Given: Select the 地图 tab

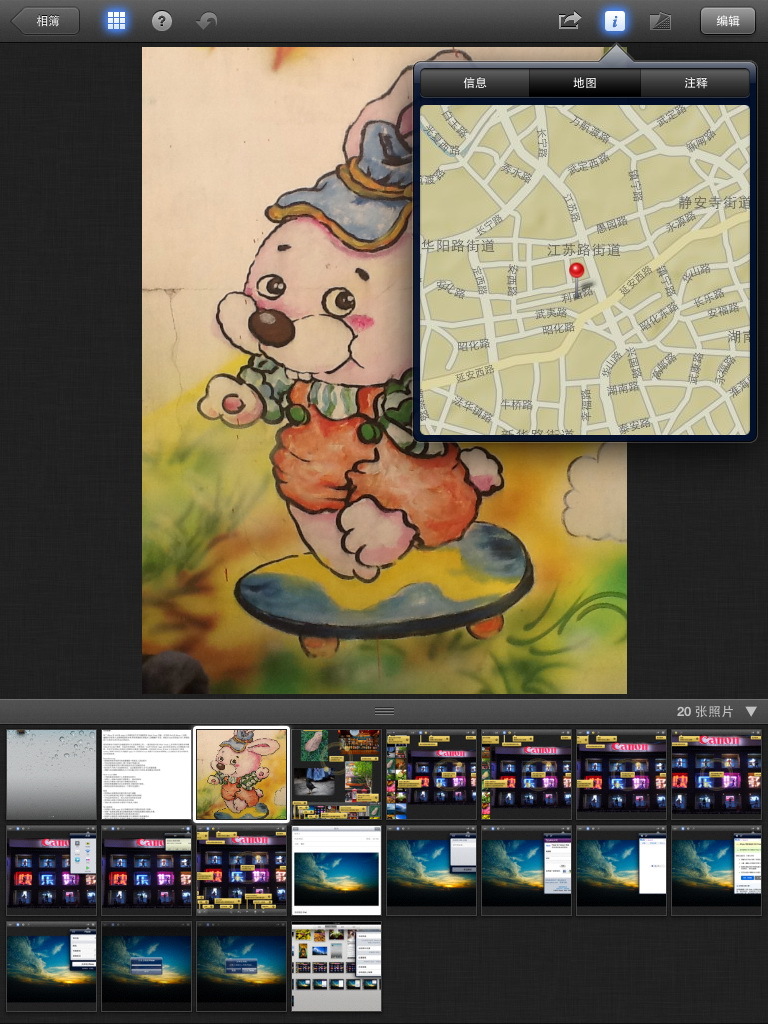Looking at the screenshot, I should click(x=585, y=83).
